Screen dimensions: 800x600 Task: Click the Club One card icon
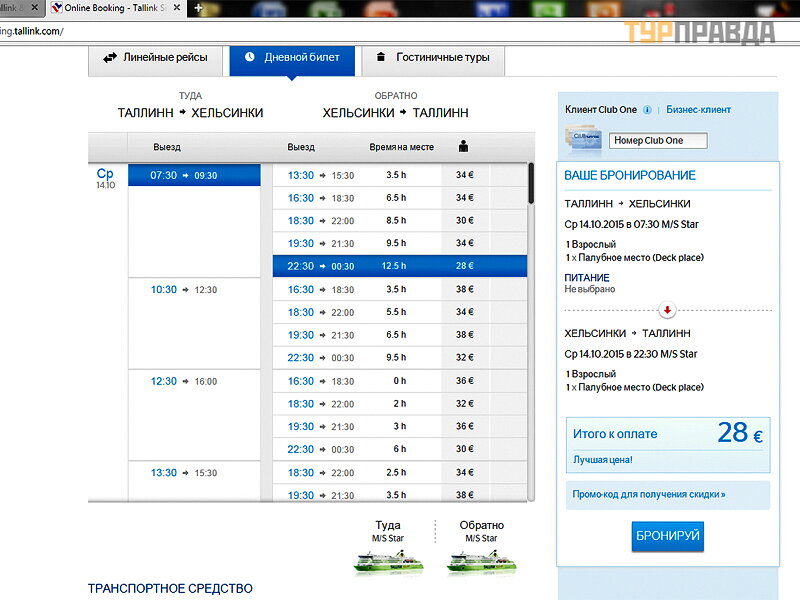click(582, 139)
